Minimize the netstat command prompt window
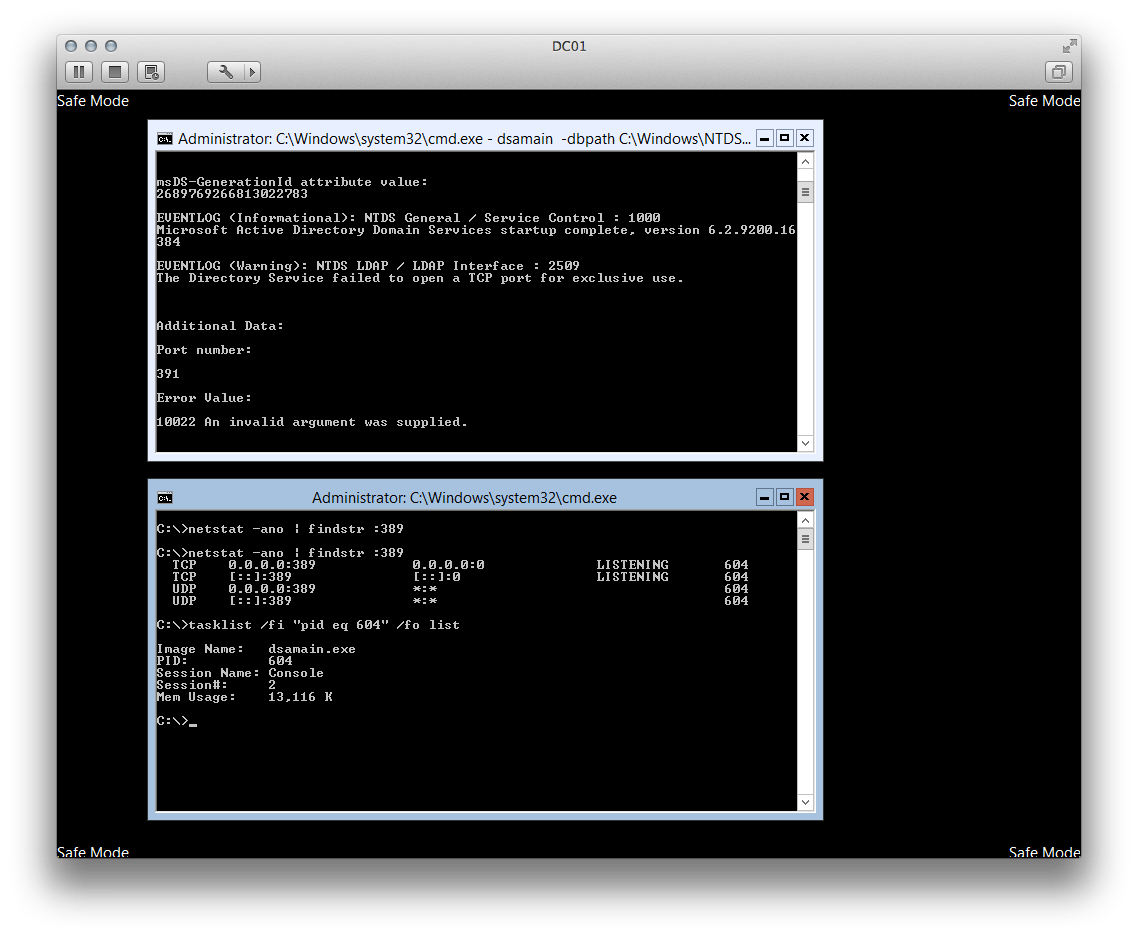 [x=764, y=497]
